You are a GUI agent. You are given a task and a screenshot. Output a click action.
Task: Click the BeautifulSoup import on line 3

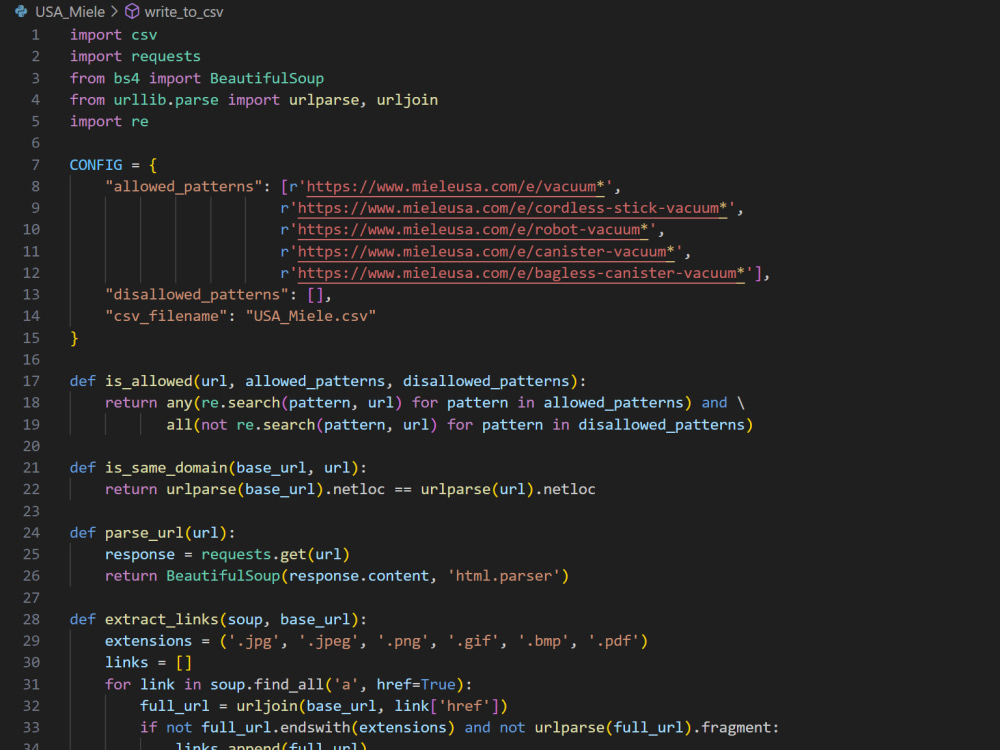pyautogui.click(x=267, y=78)
